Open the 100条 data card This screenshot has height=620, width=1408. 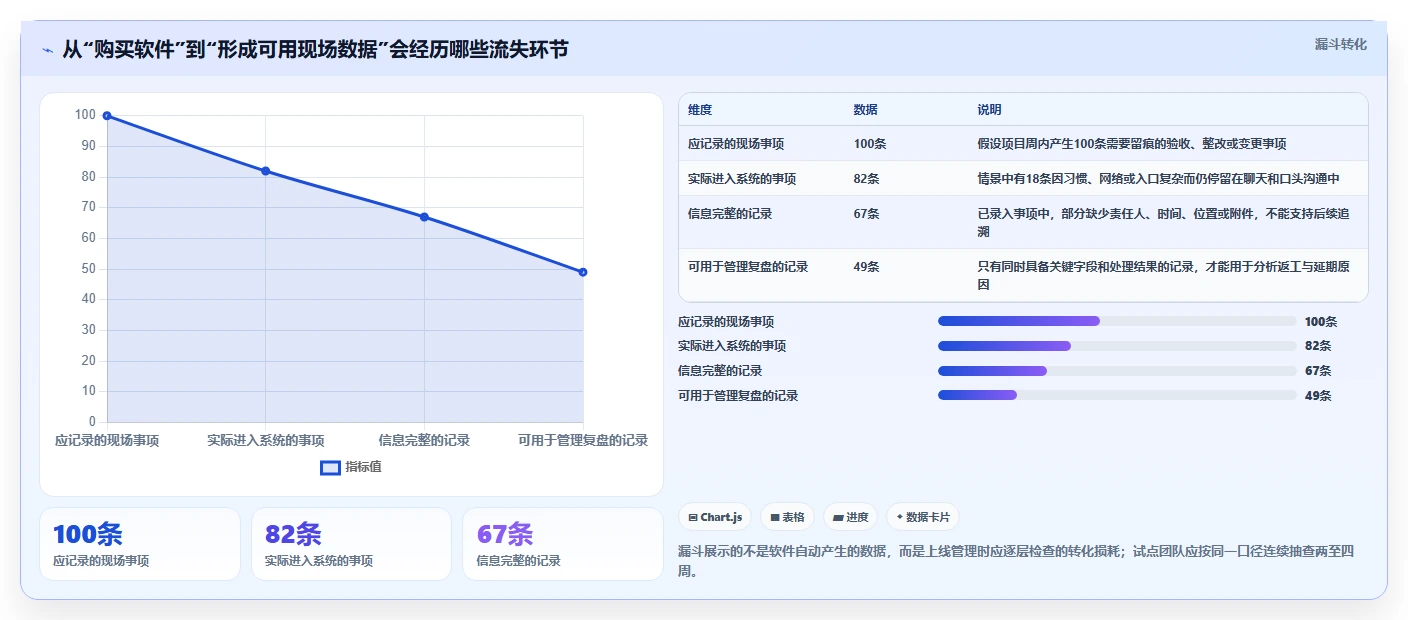pos(140,544)
